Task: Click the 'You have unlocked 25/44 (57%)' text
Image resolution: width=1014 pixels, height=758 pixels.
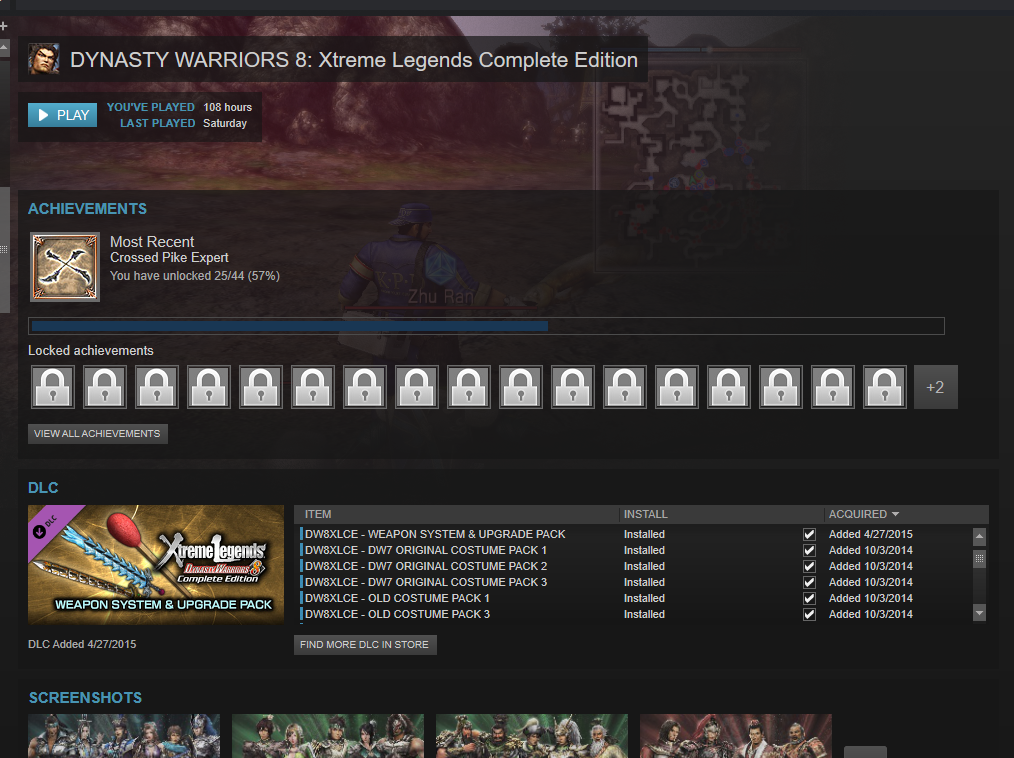Action: tap(195, 276)
